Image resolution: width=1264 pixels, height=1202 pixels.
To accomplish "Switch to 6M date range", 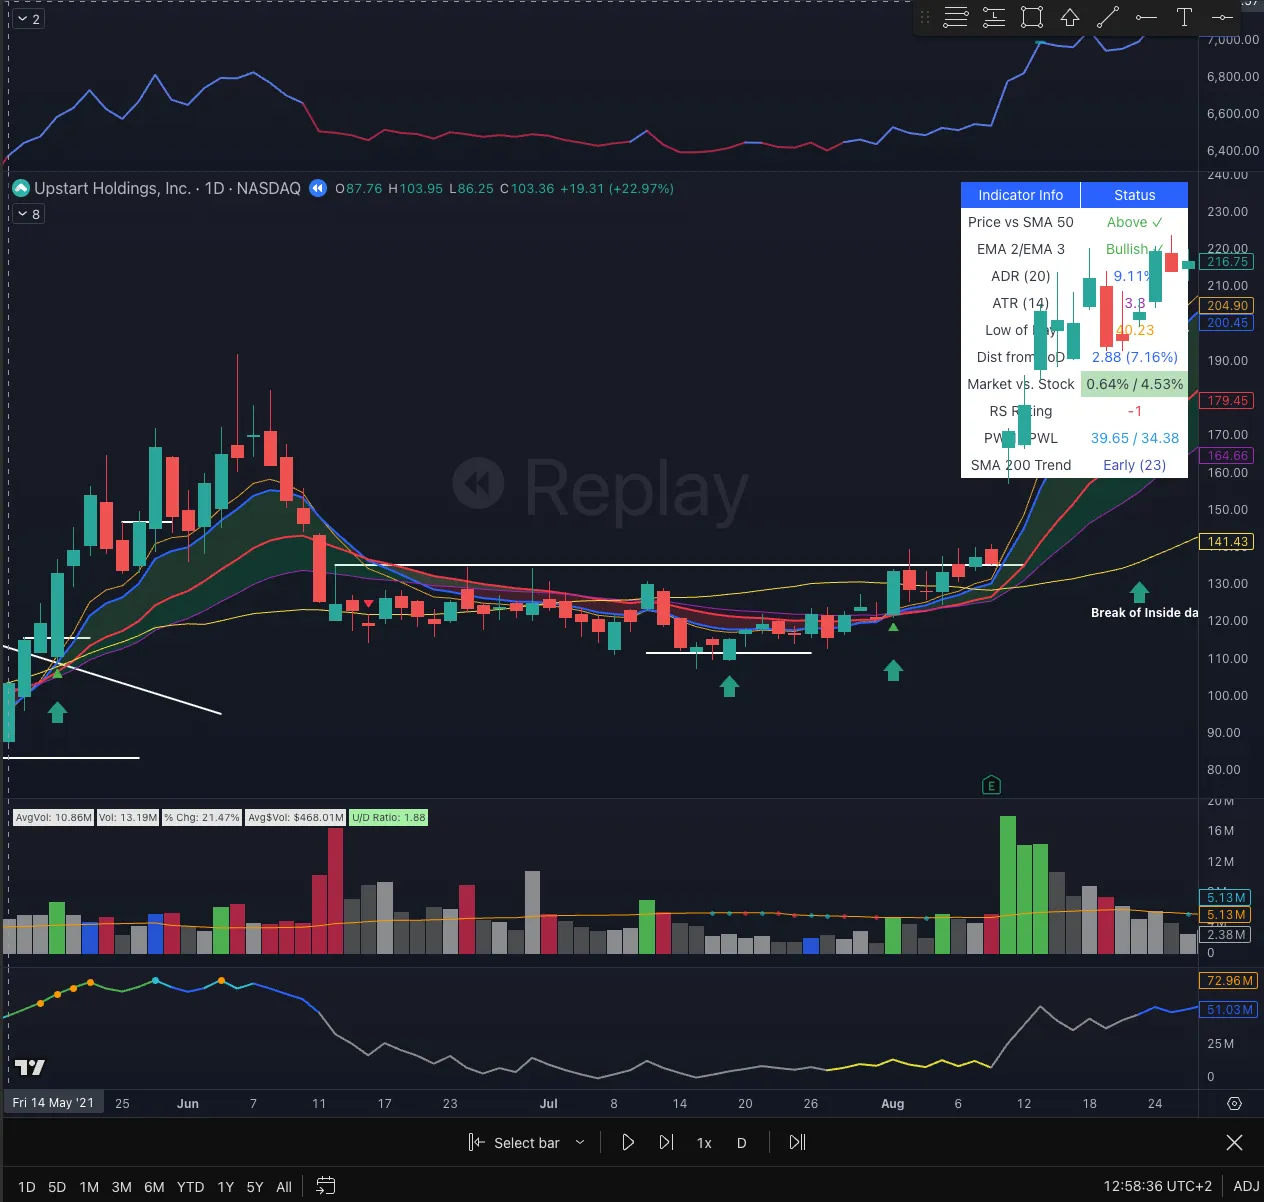I will pyautogui.click(x=154, y=1187).
